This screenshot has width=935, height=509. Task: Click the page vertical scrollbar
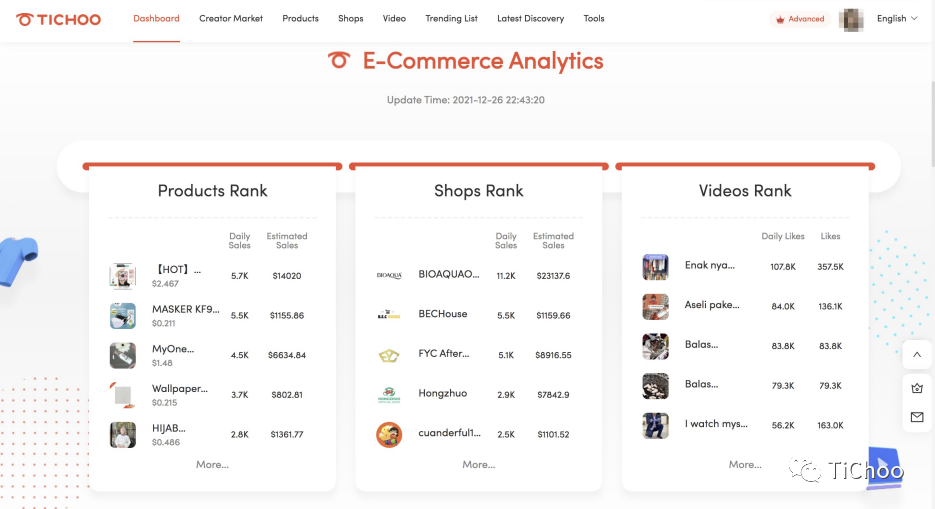click(932, 125)
